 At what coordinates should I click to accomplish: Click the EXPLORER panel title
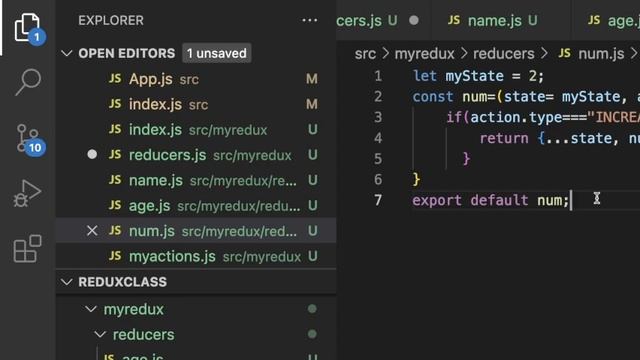point(111,20)
